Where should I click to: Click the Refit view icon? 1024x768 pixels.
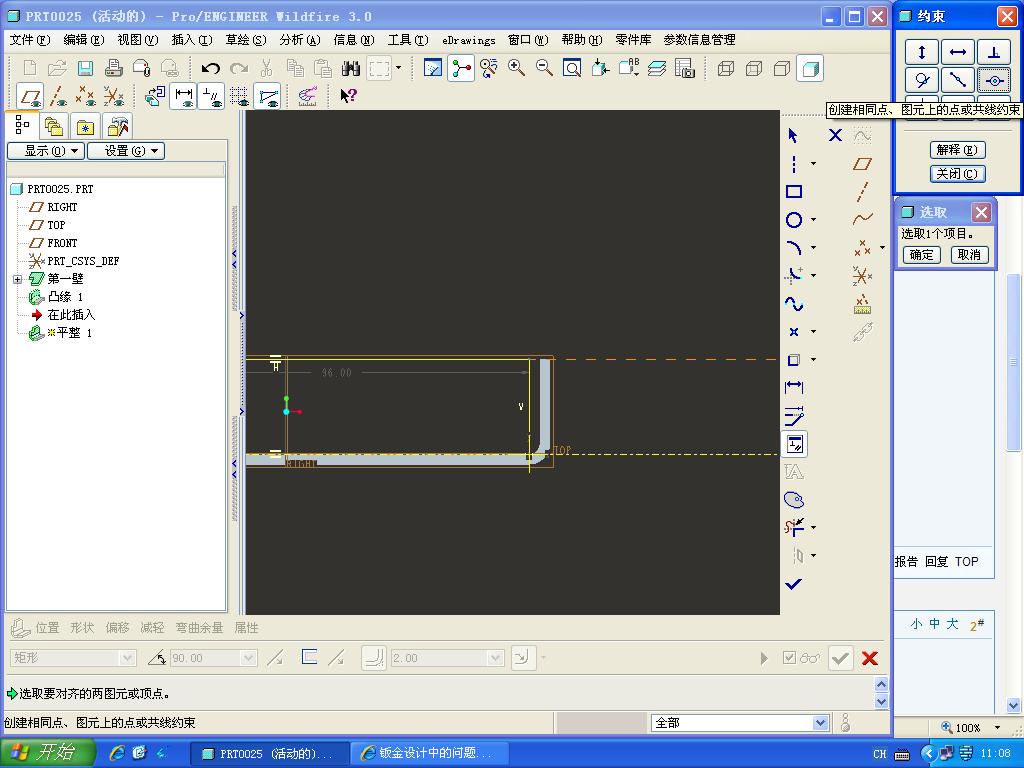tap(572, 68)
